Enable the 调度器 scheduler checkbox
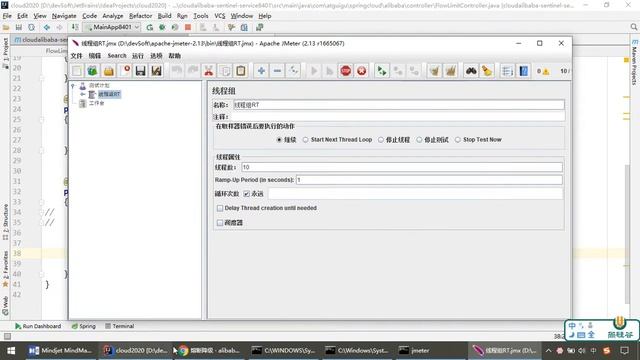640x360 pixels. (x=220, y=223)
